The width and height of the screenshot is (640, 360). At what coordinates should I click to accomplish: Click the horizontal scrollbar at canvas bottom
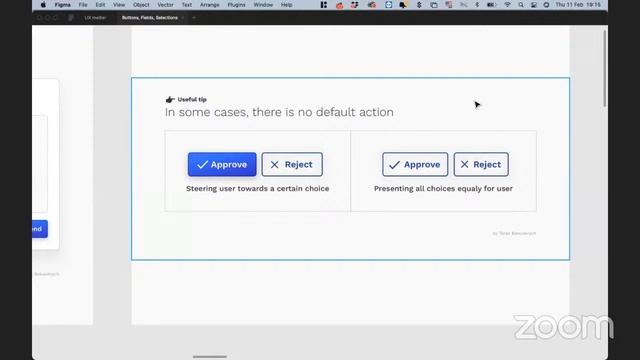click(x=210, y=357)
